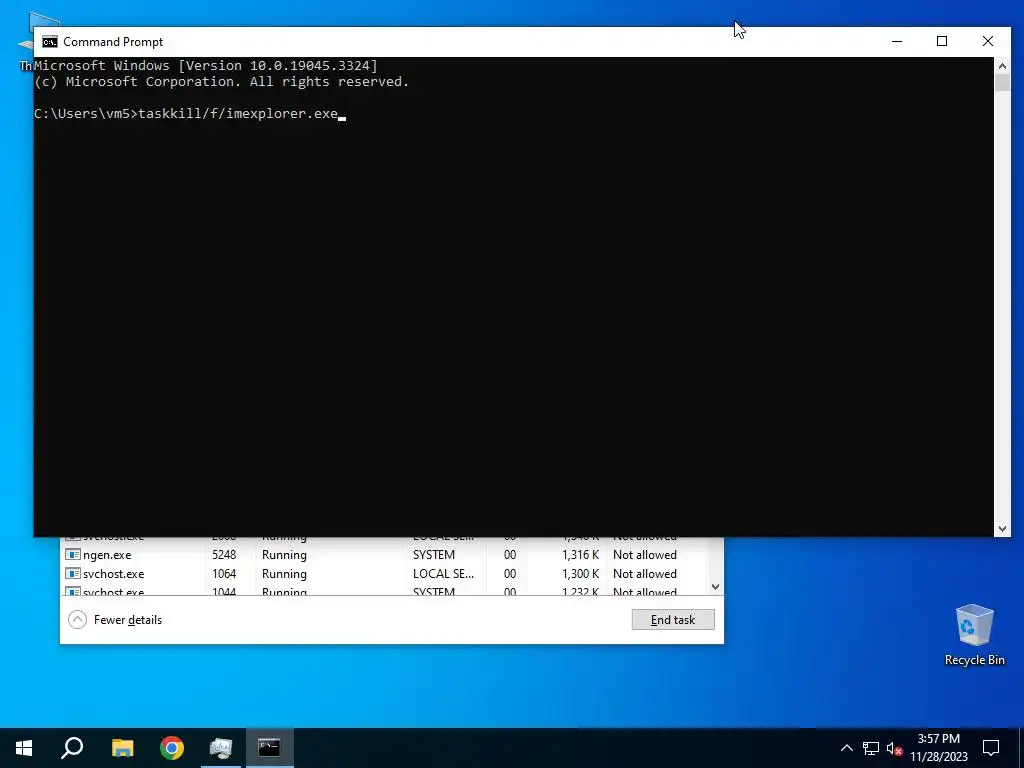Open the Windows Start menu
Viewport: 1024px width, 768px height.
click(x=24, y=748)
